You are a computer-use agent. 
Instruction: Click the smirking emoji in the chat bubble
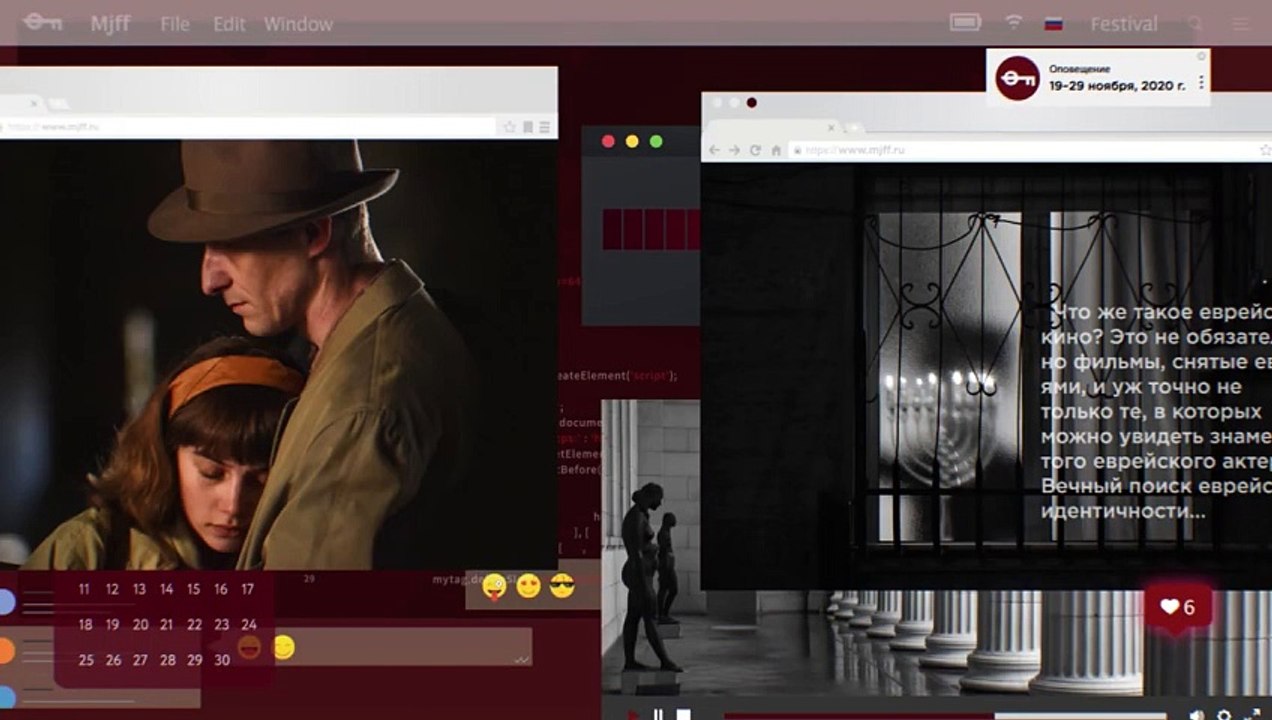pyautogui.click(x=284, y=648)
